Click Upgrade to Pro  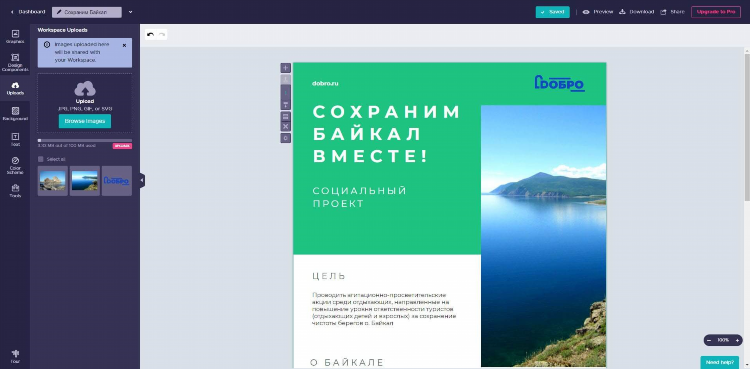coord(716,12)
